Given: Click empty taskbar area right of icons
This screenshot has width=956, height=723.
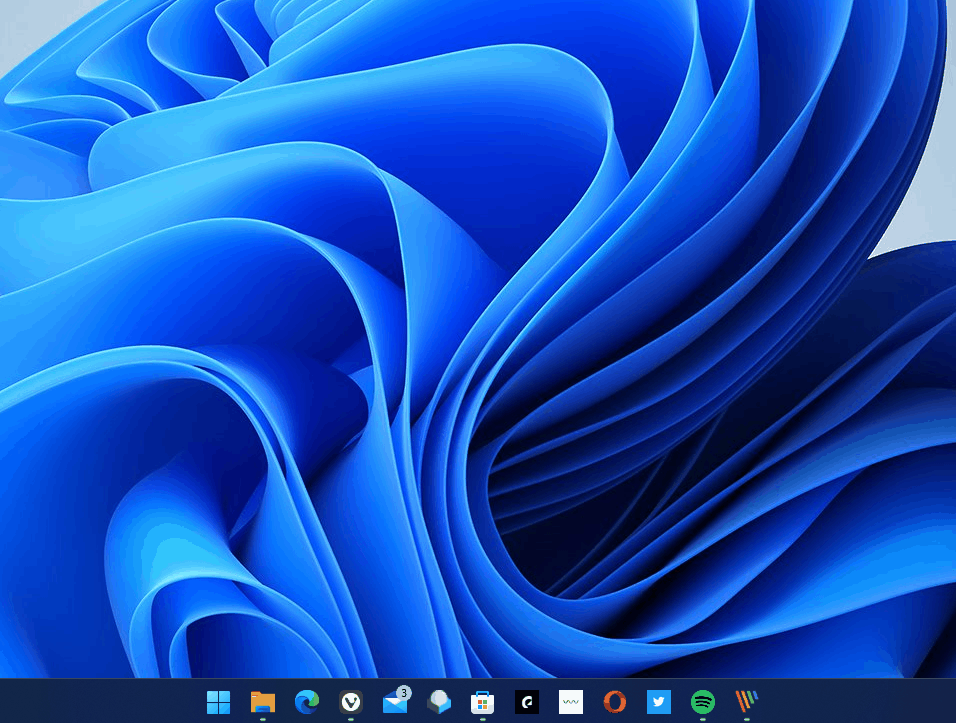Looking at the screenshot, I should (x=860, y=702).
